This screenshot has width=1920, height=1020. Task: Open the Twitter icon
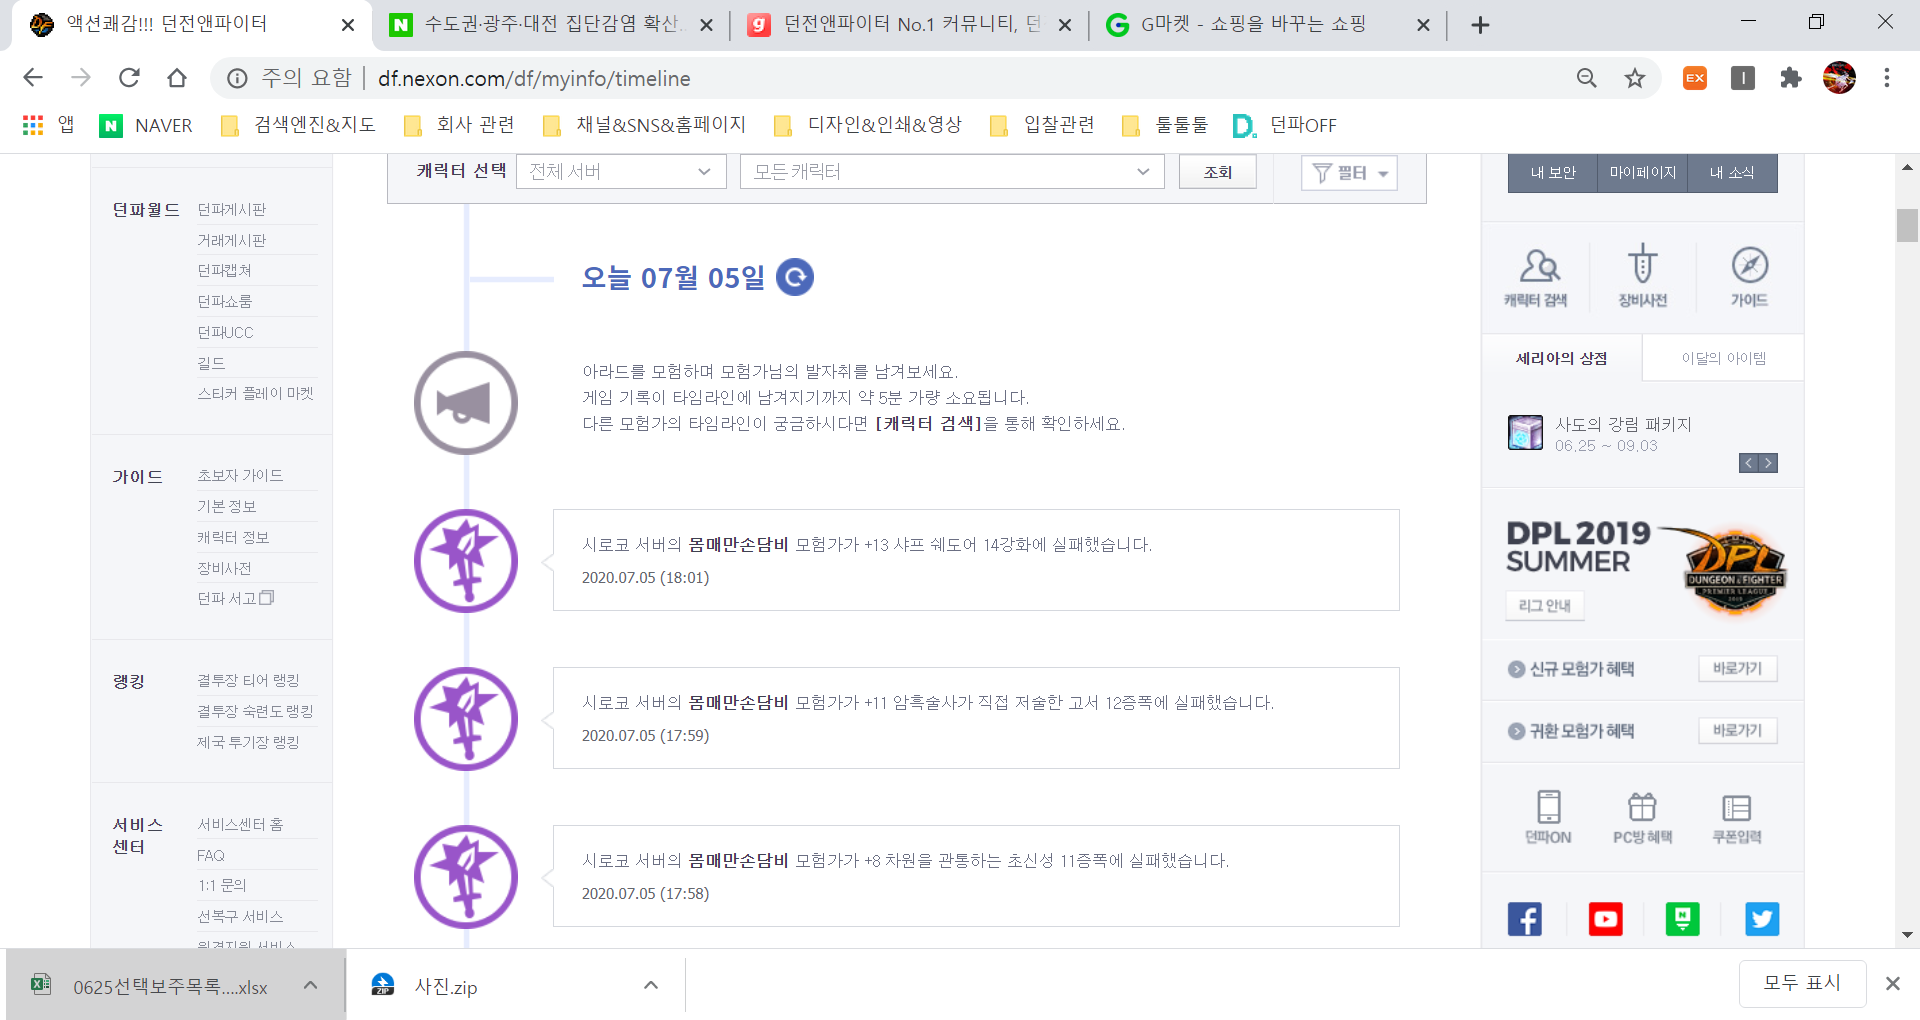point(1762,919)
